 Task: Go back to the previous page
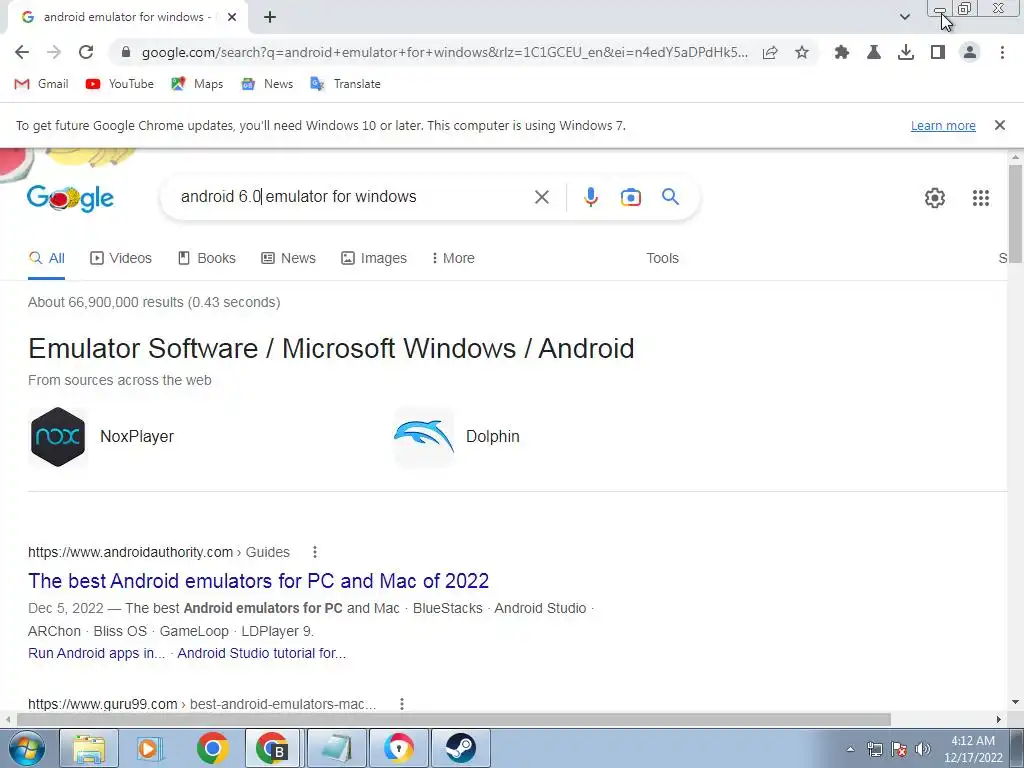tap(22, 52)
